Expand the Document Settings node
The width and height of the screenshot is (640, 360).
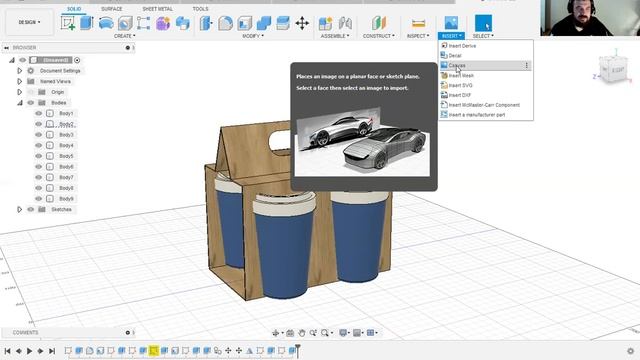pyautogui.click(x=19, y=71)
